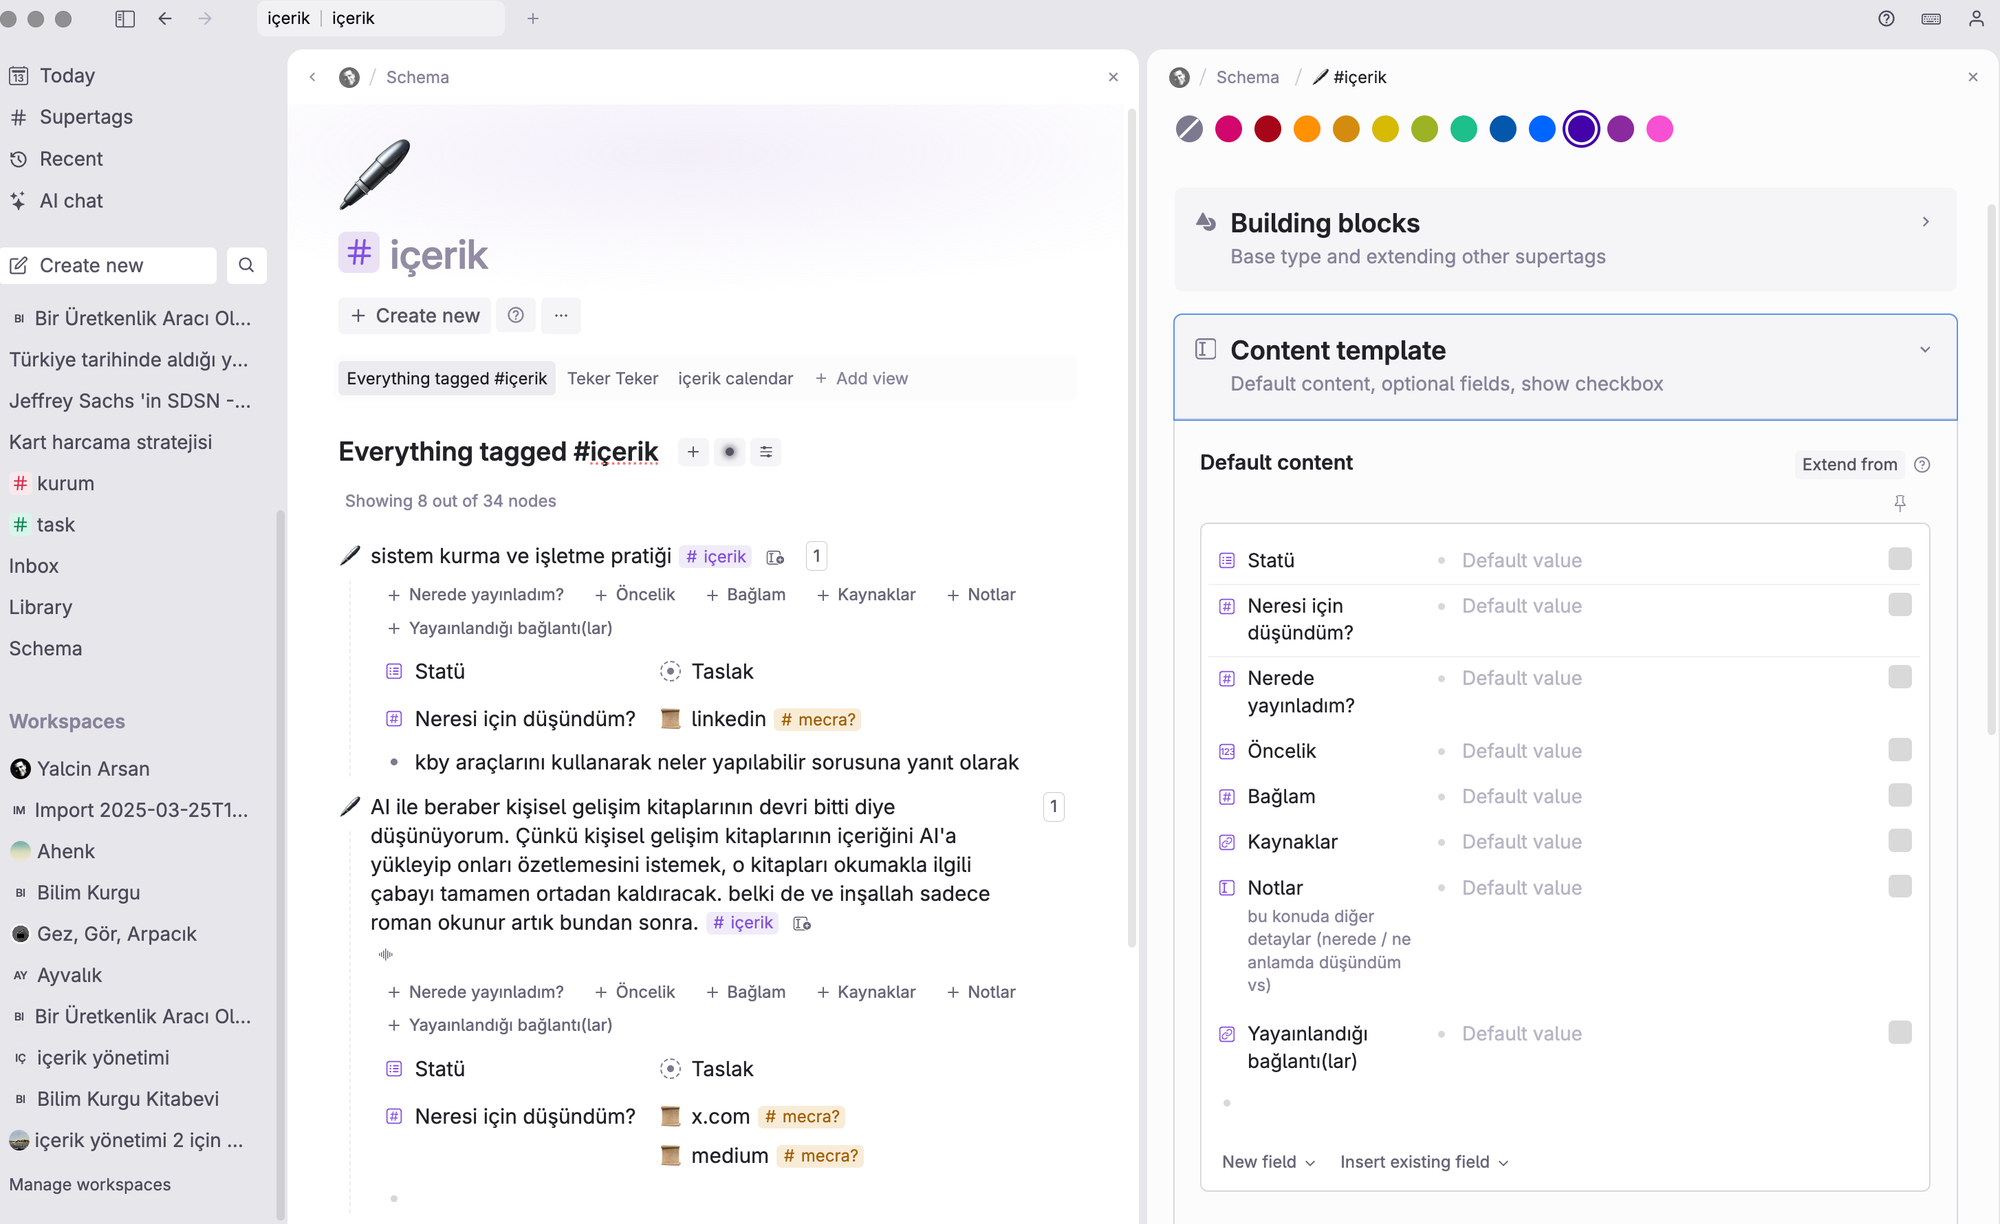Switch to the Teker Teker view tab

(x=612, y=378)
